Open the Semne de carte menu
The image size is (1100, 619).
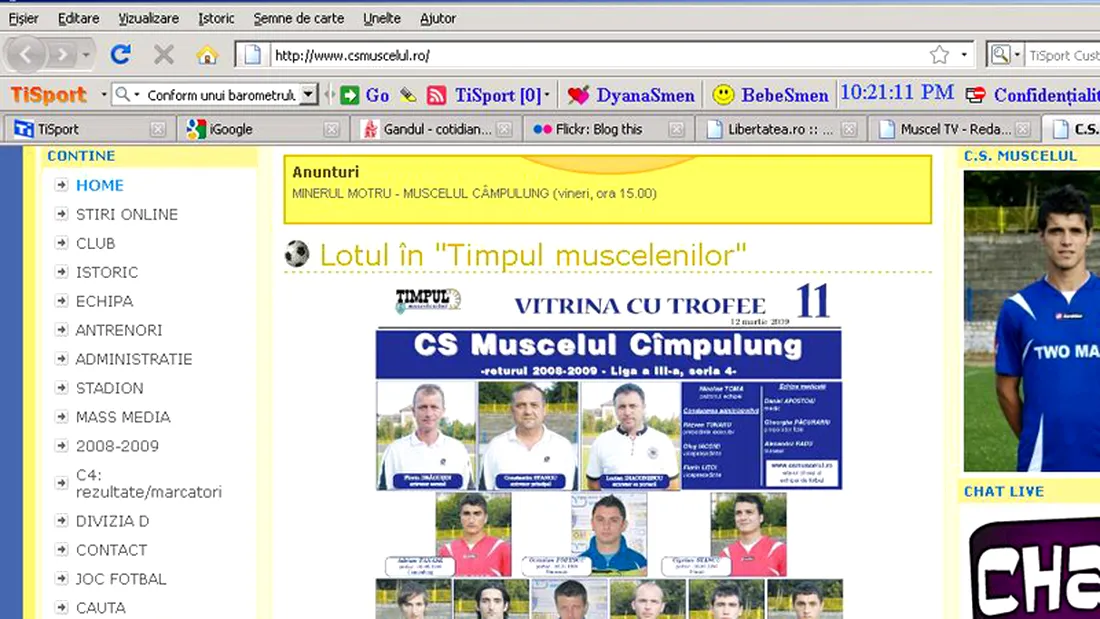coord(299,19)
